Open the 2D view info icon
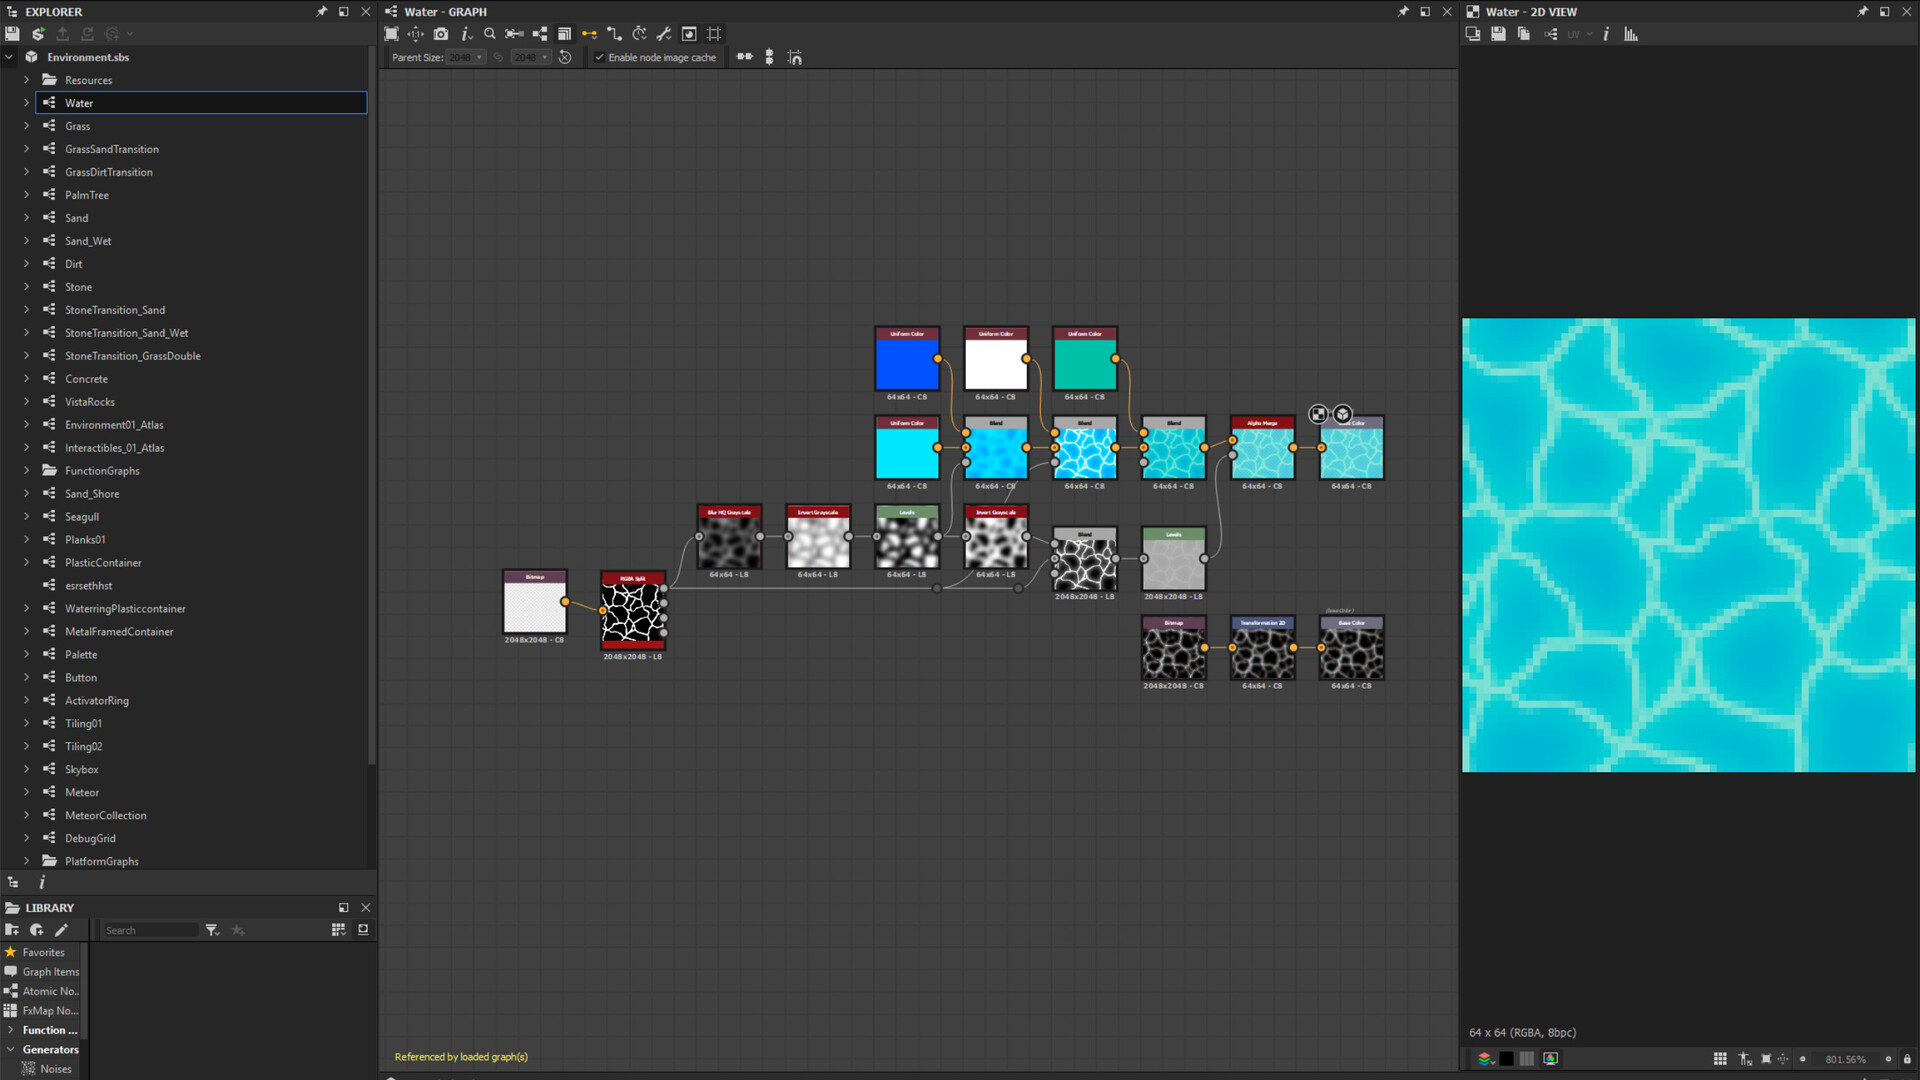The image size is (1920, 1080). point(1606,34)
